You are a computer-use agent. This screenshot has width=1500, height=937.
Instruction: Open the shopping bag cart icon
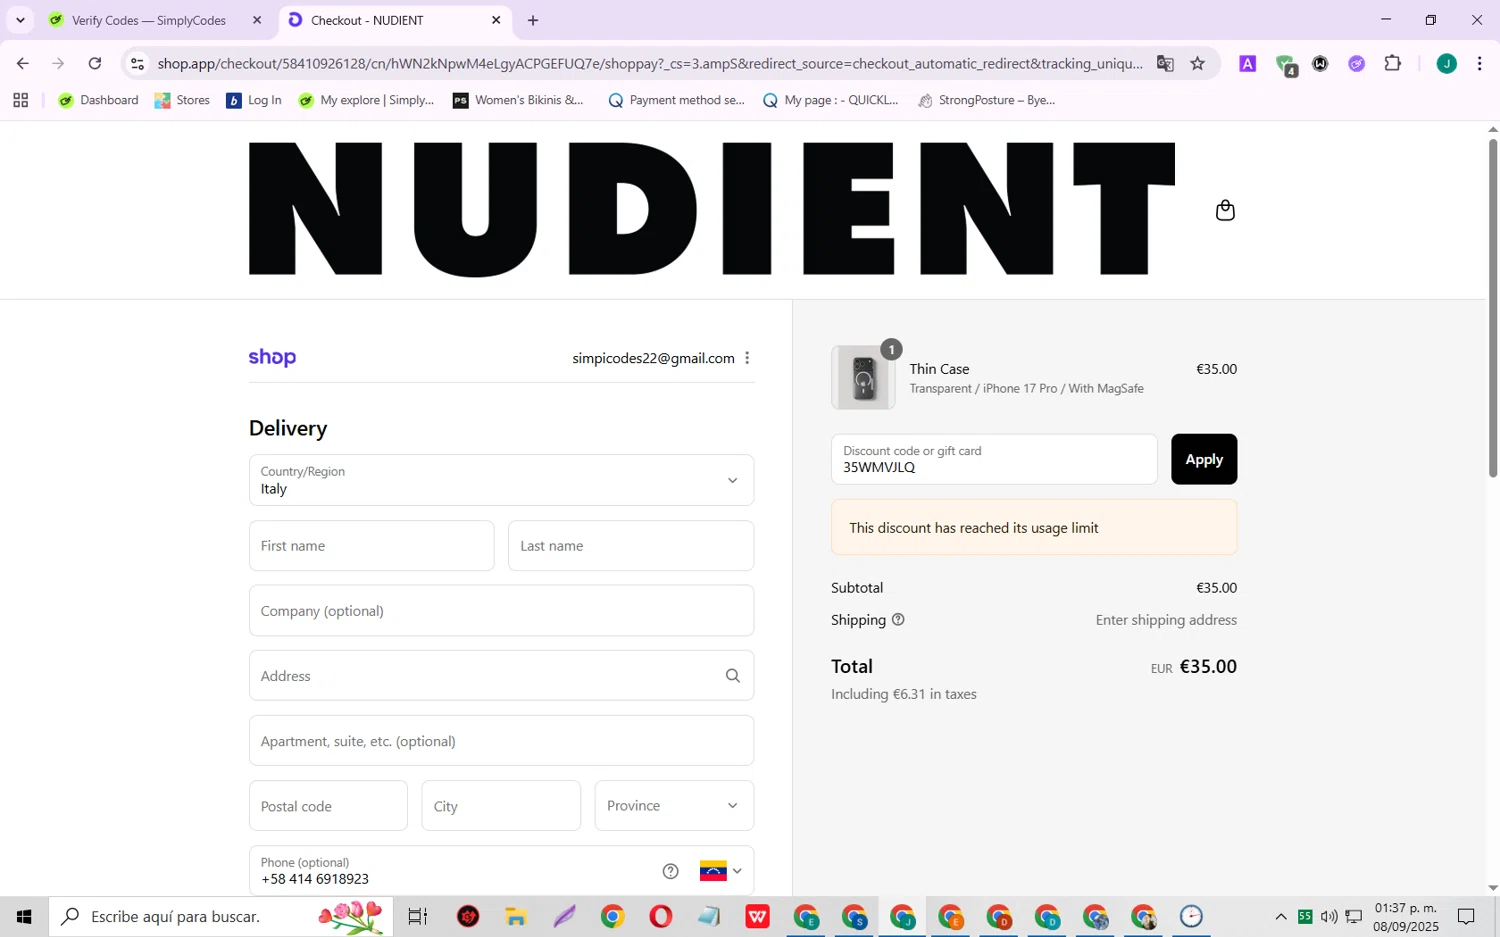coord(1225,210)
